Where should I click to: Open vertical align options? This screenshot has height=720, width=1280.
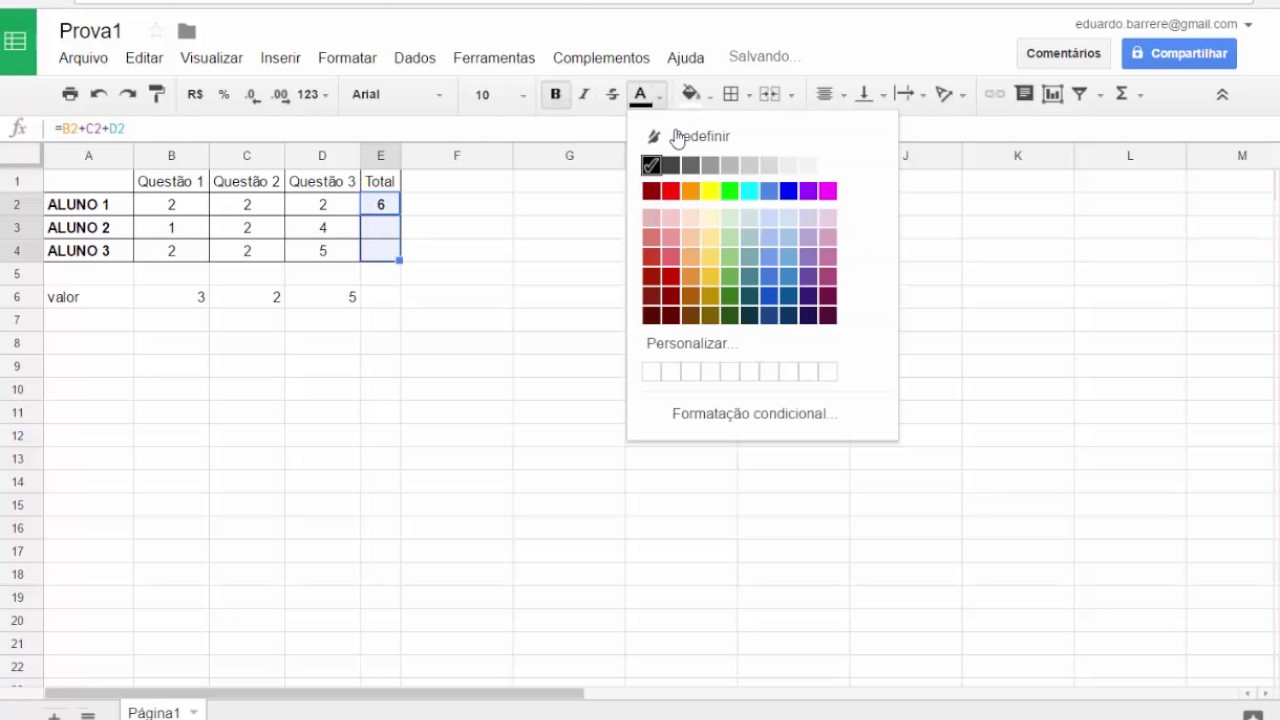[864, 94]
